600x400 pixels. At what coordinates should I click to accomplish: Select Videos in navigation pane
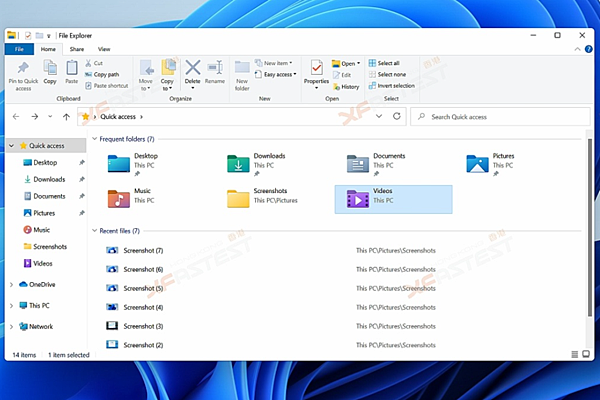tap(42, 264)
